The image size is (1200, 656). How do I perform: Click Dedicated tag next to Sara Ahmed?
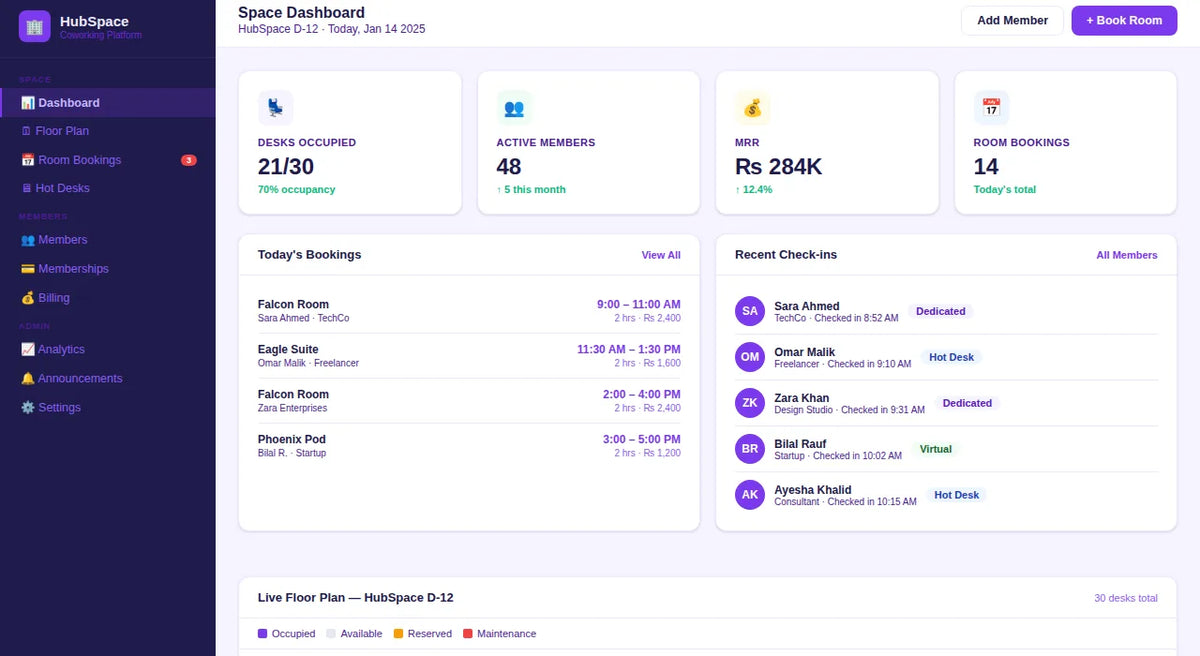click(x=941, y=311)
